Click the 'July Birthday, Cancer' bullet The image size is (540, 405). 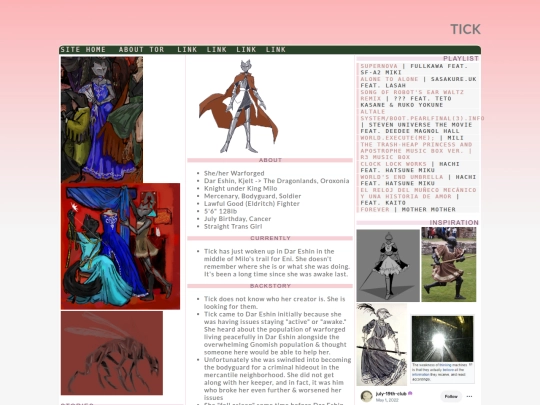pos(237,219)
